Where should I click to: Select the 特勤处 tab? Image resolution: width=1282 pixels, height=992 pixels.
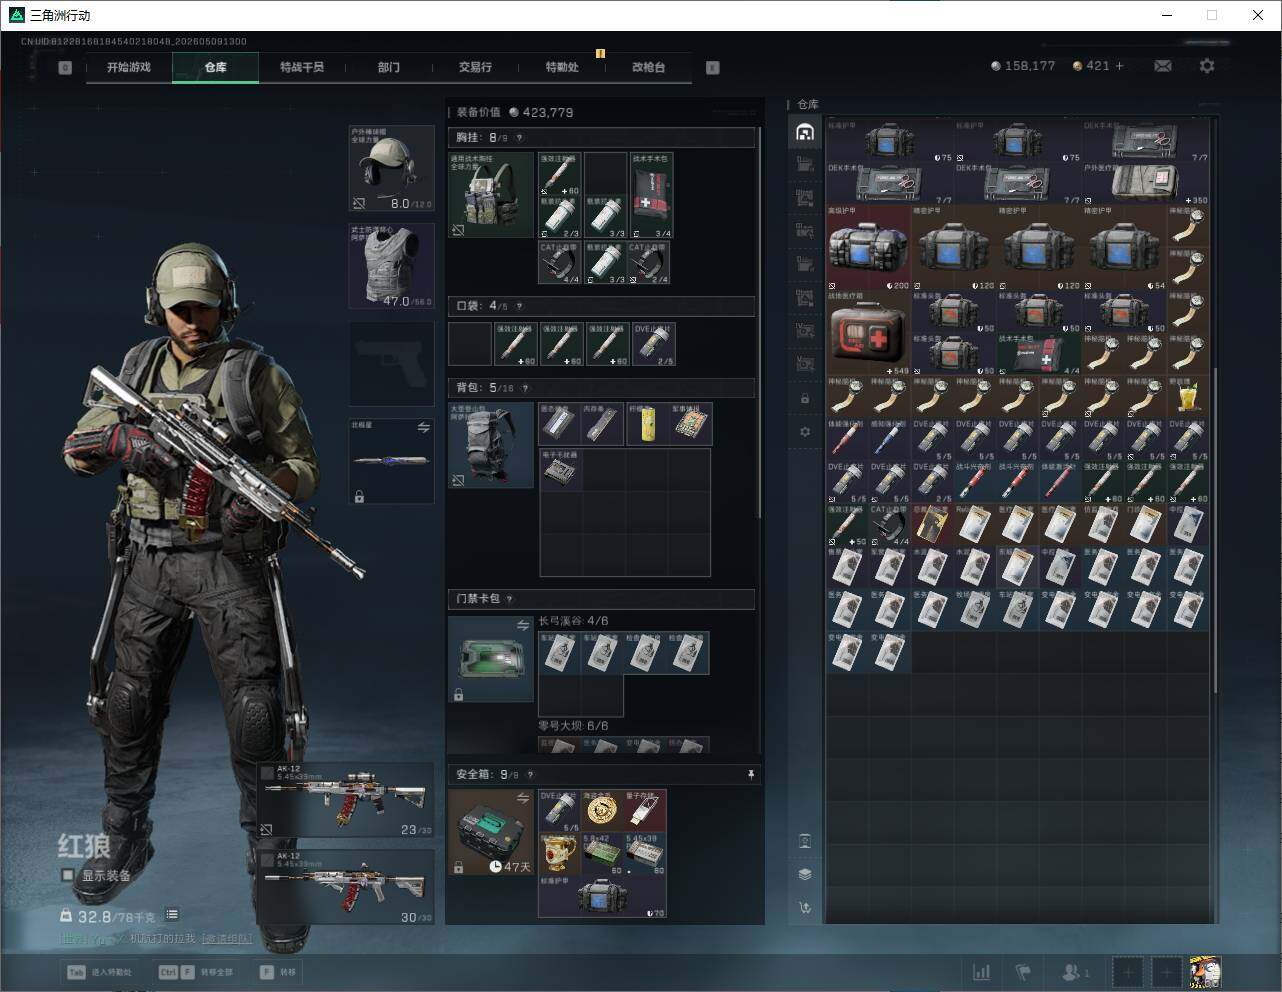pyautogui.click(x=562, y=67)
